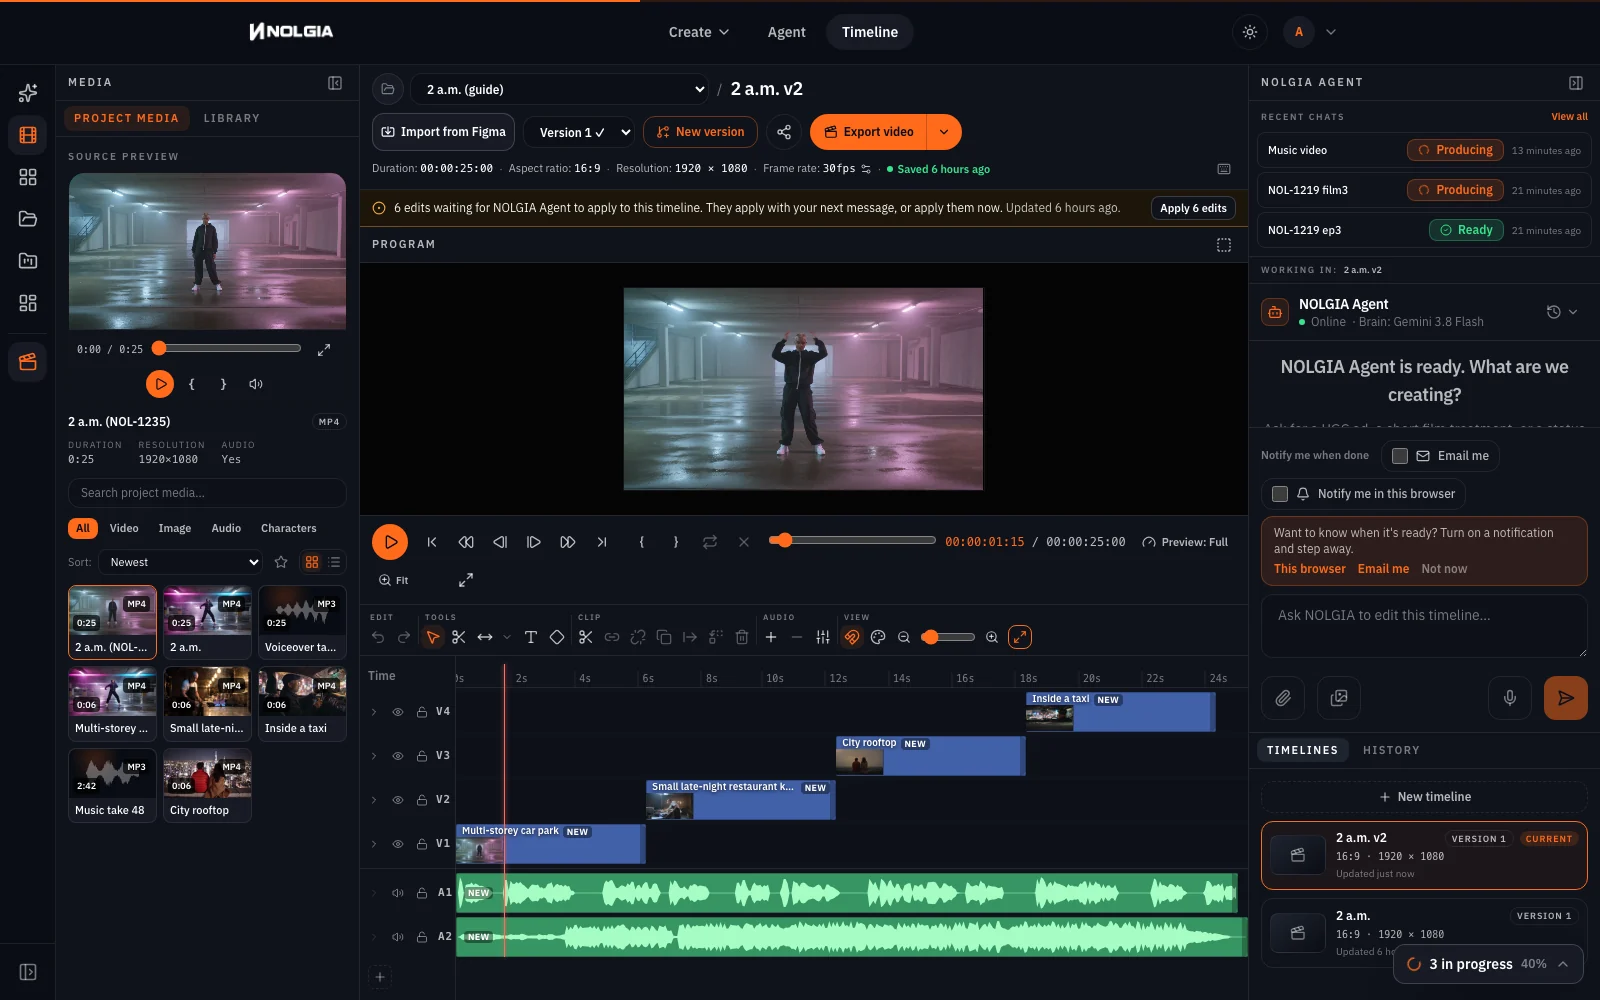Click Not now on the notification prompt
Image resolution: width=1600 pixels, height=1000 pixels.
click(x=1444, y=569)
